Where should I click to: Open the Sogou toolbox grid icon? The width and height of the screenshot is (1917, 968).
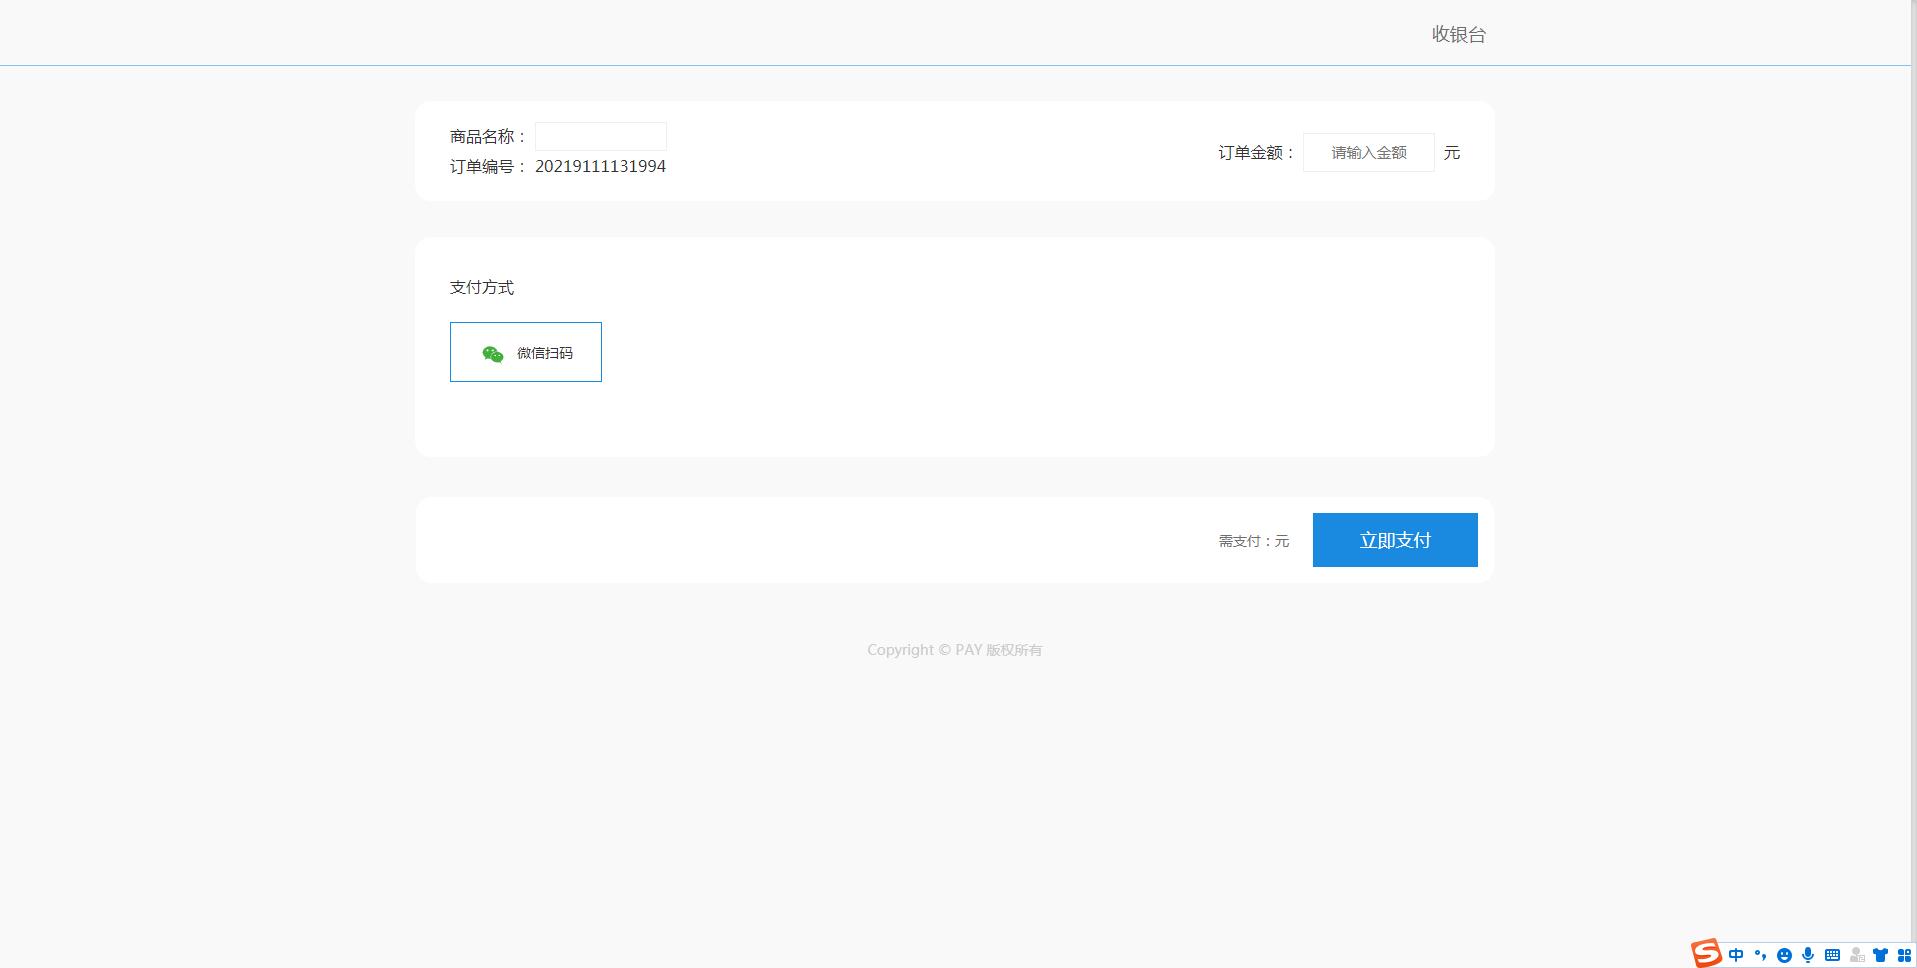coord(1904,955)
